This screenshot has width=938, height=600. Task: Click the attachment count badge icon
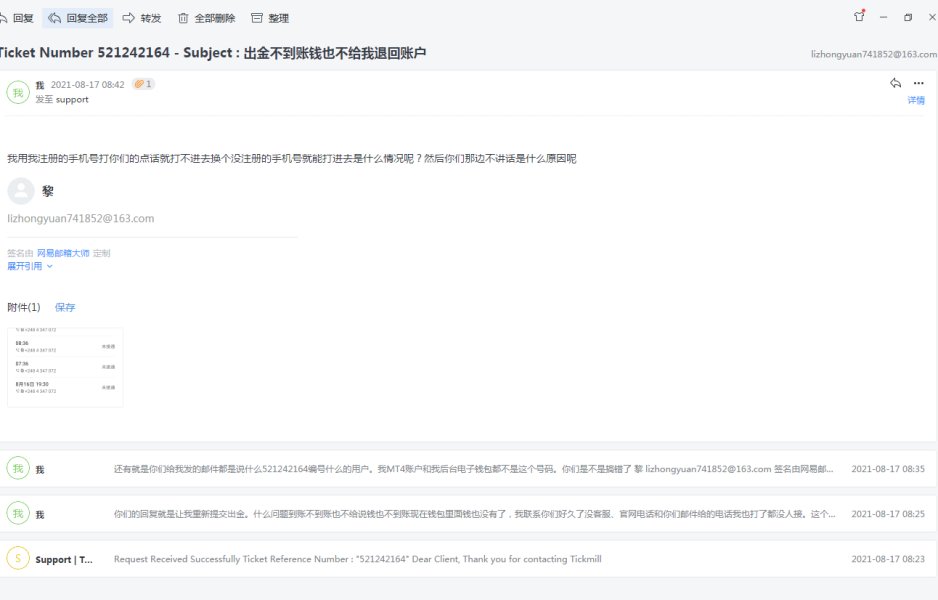(143, 84)
